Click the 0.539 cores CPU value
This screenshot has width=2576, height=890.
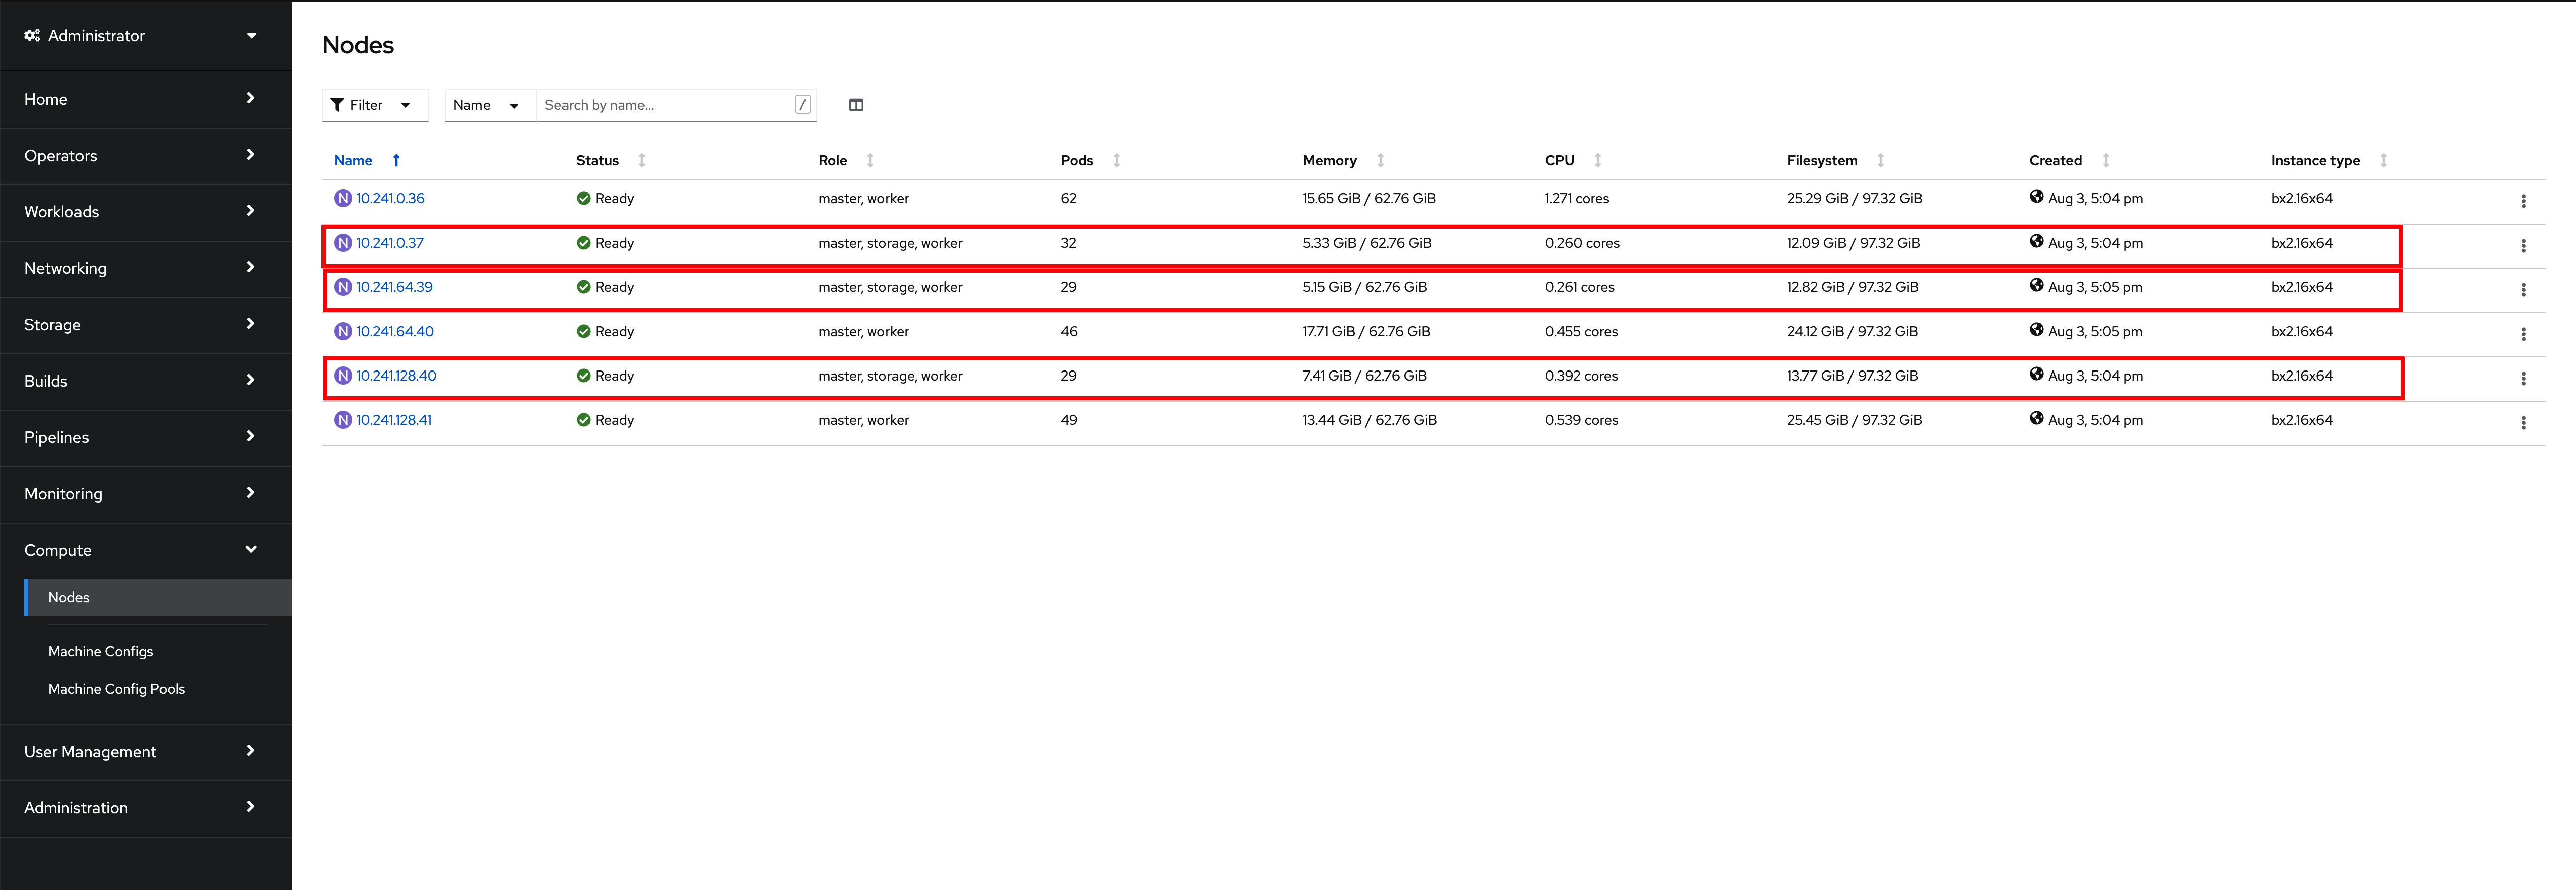pyautogui.click(x=1581, y=420)
